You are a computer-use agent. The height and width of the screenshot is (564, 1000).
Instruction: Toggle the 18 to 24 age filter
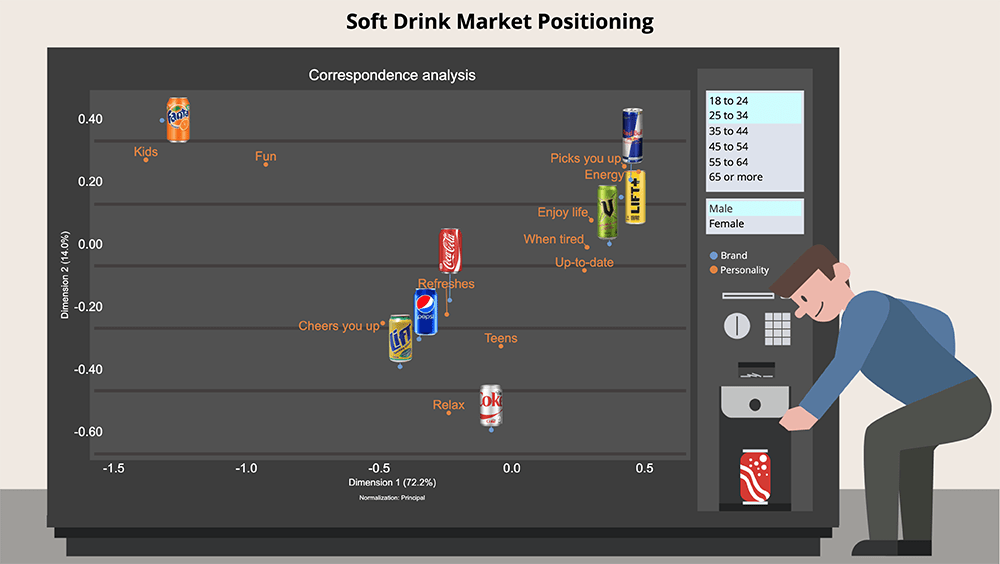click(753, 100)
